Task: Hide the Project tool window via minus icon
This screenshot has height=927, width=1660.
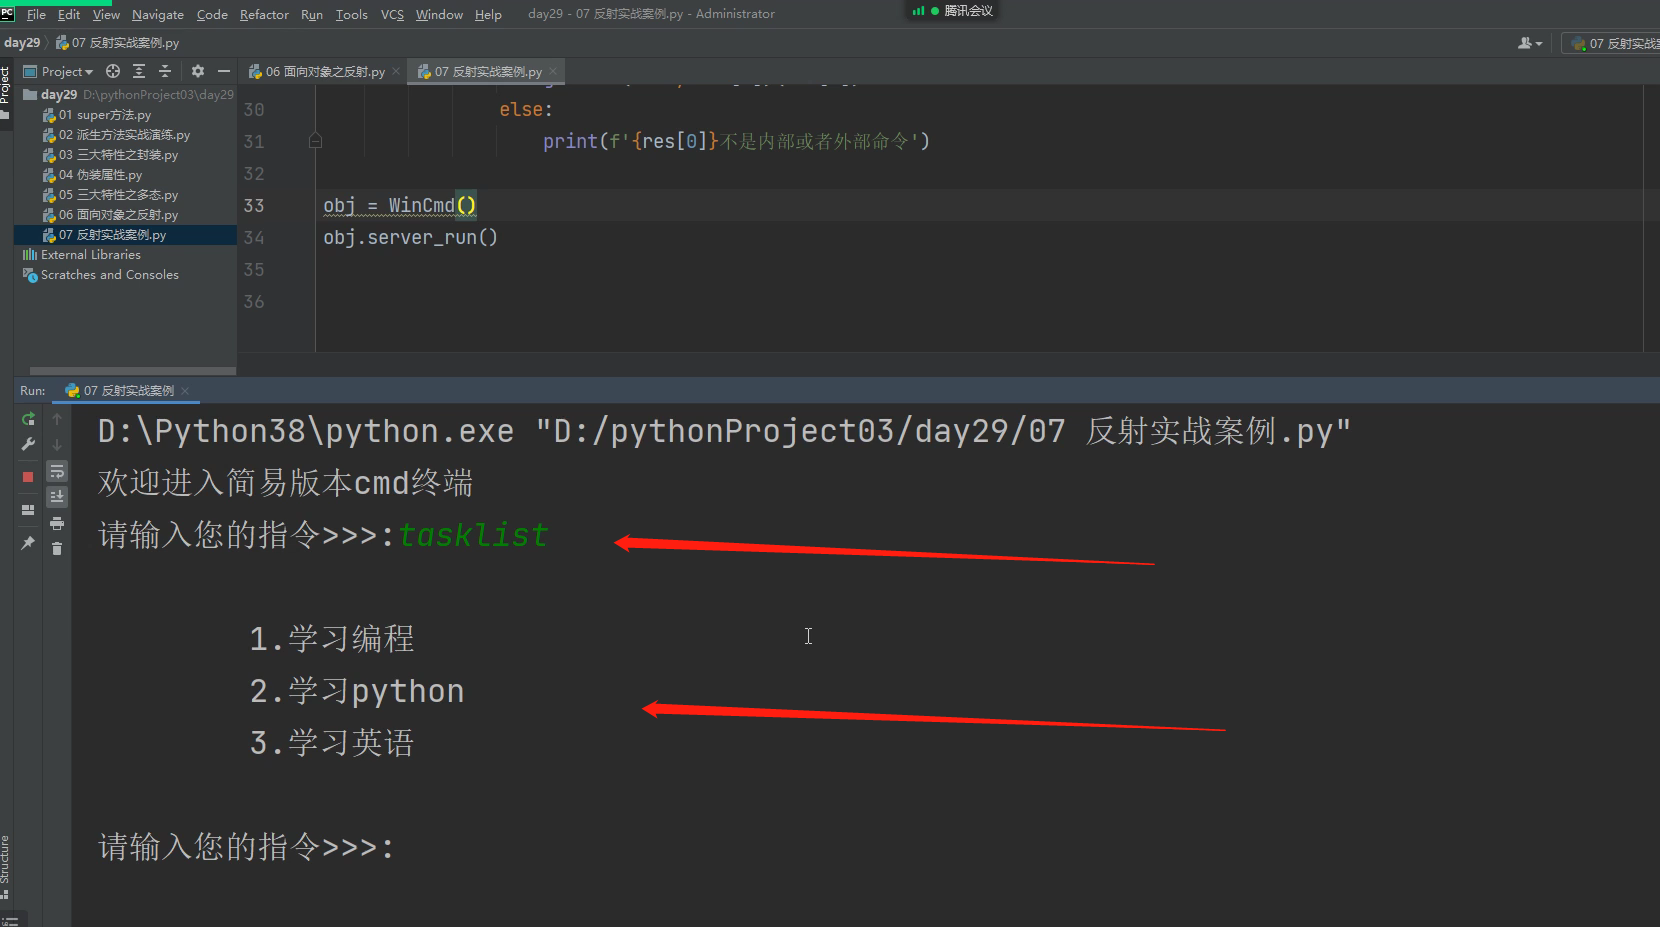Action: pos(224,71)
